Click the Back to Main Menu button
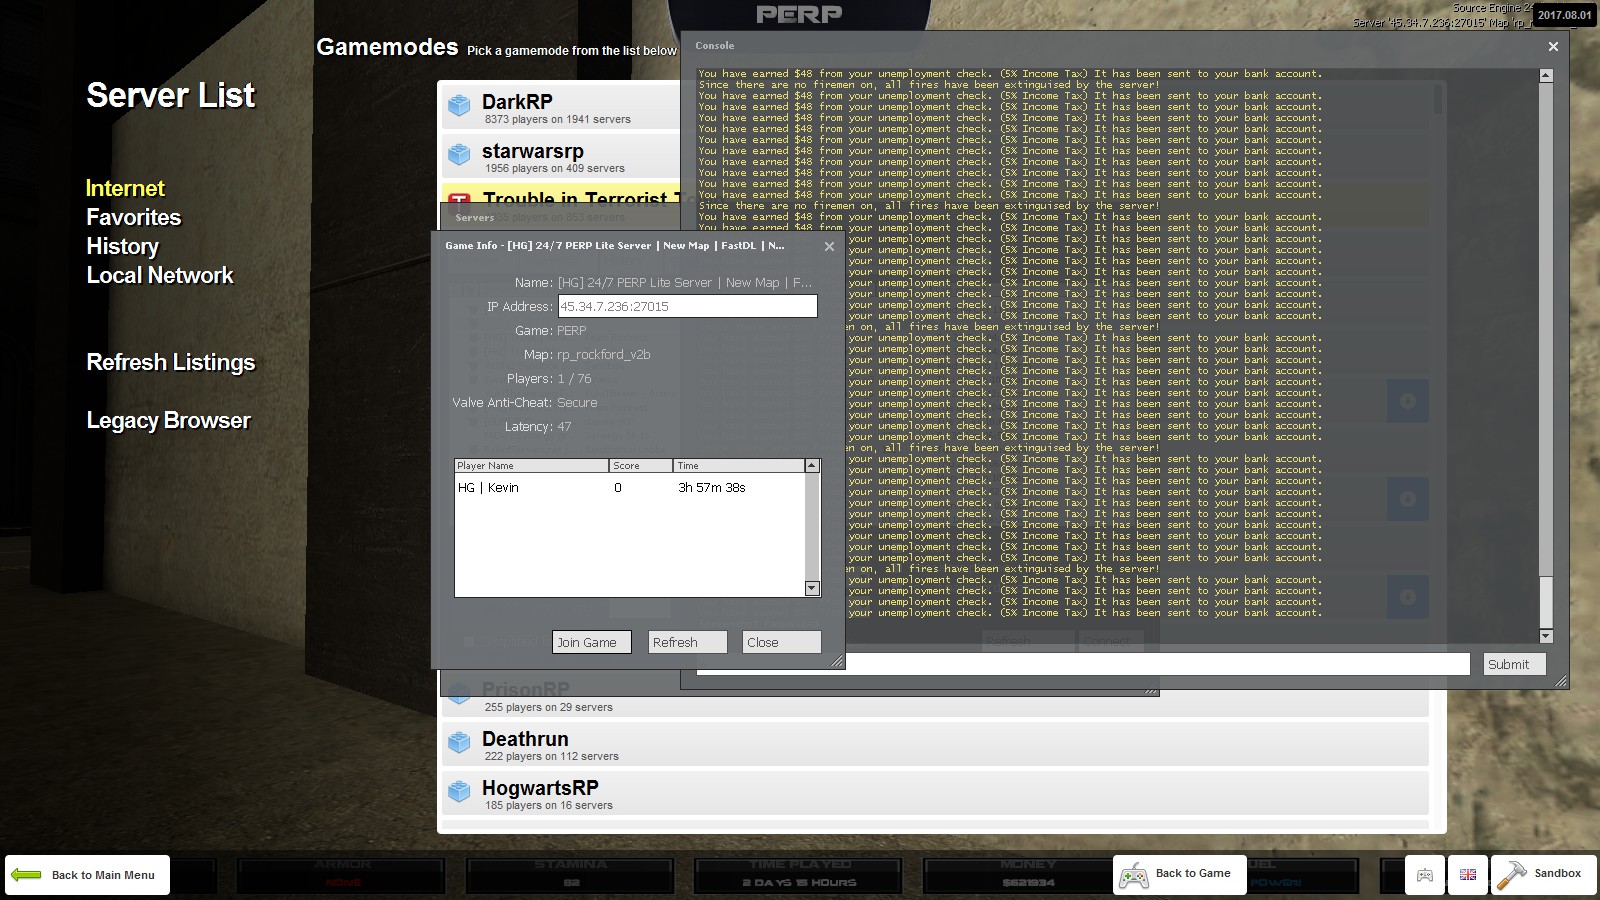 pyautogui.click(x=87, y=875)
